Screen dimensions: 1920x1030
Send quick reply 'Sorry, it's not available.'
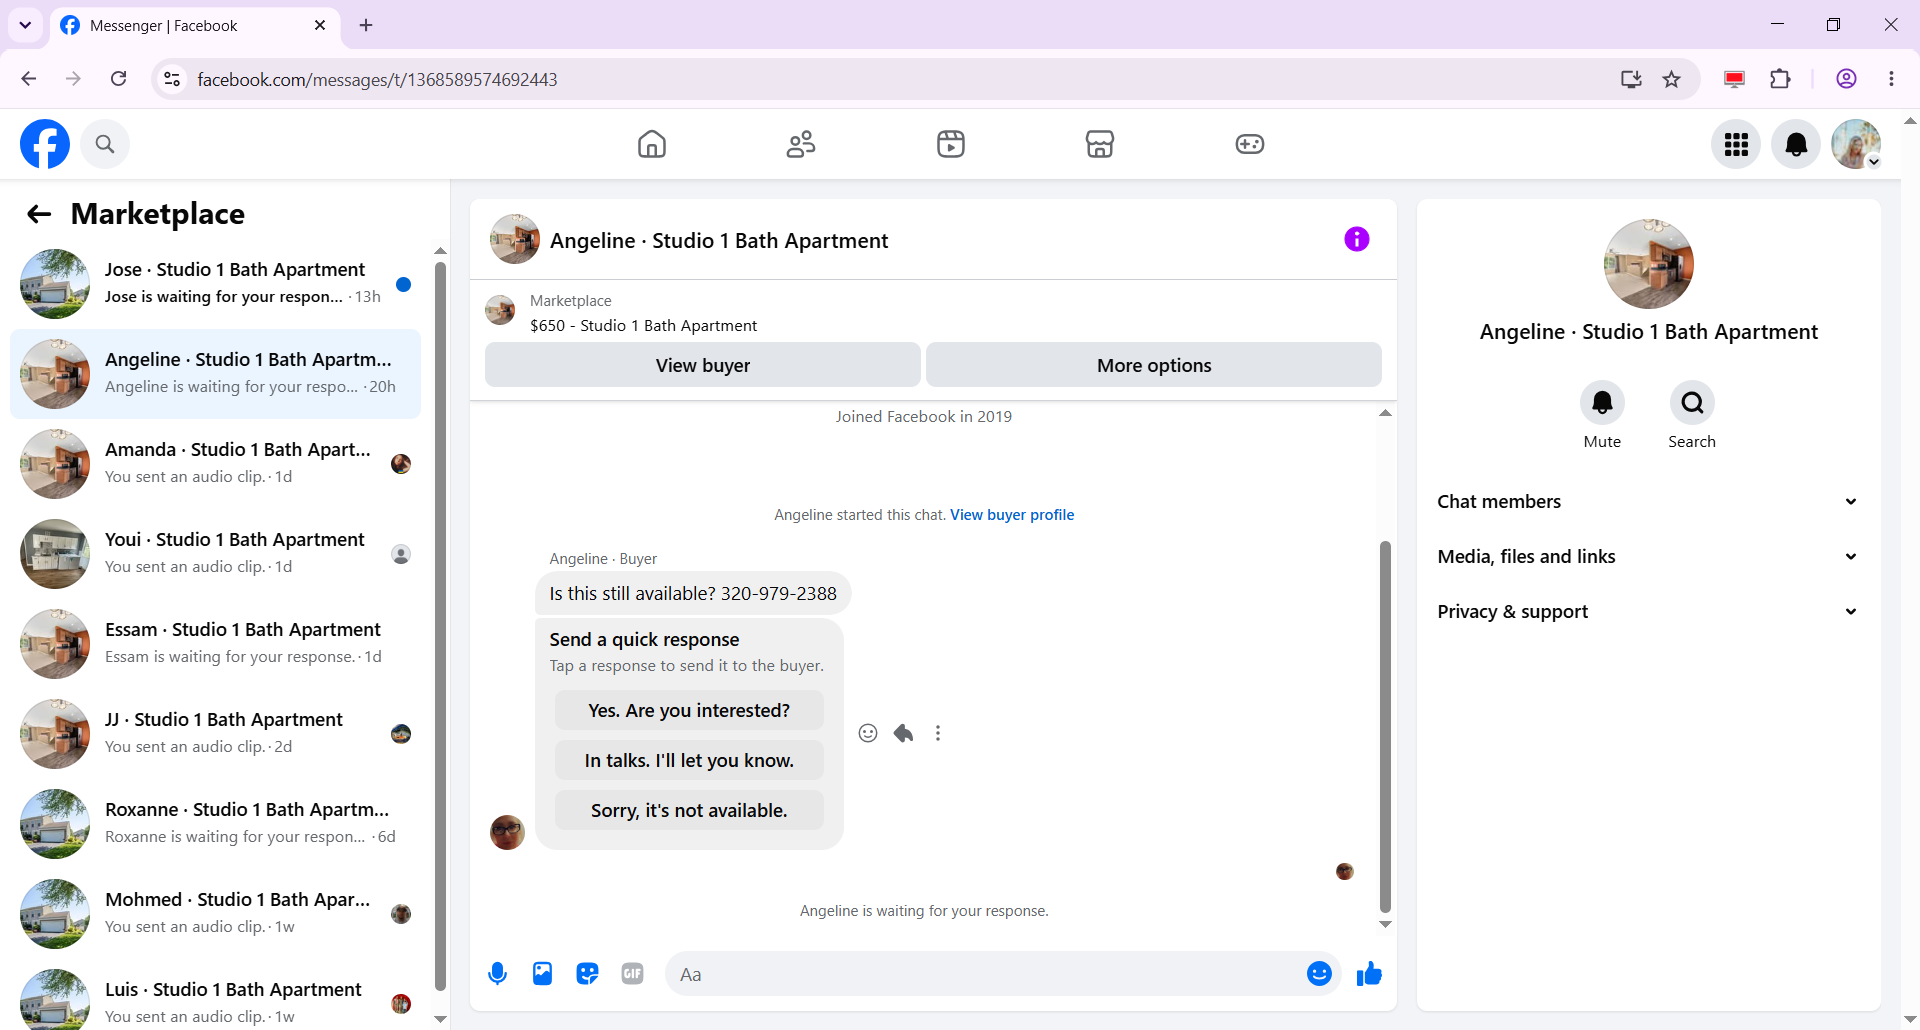coord(689,811)
